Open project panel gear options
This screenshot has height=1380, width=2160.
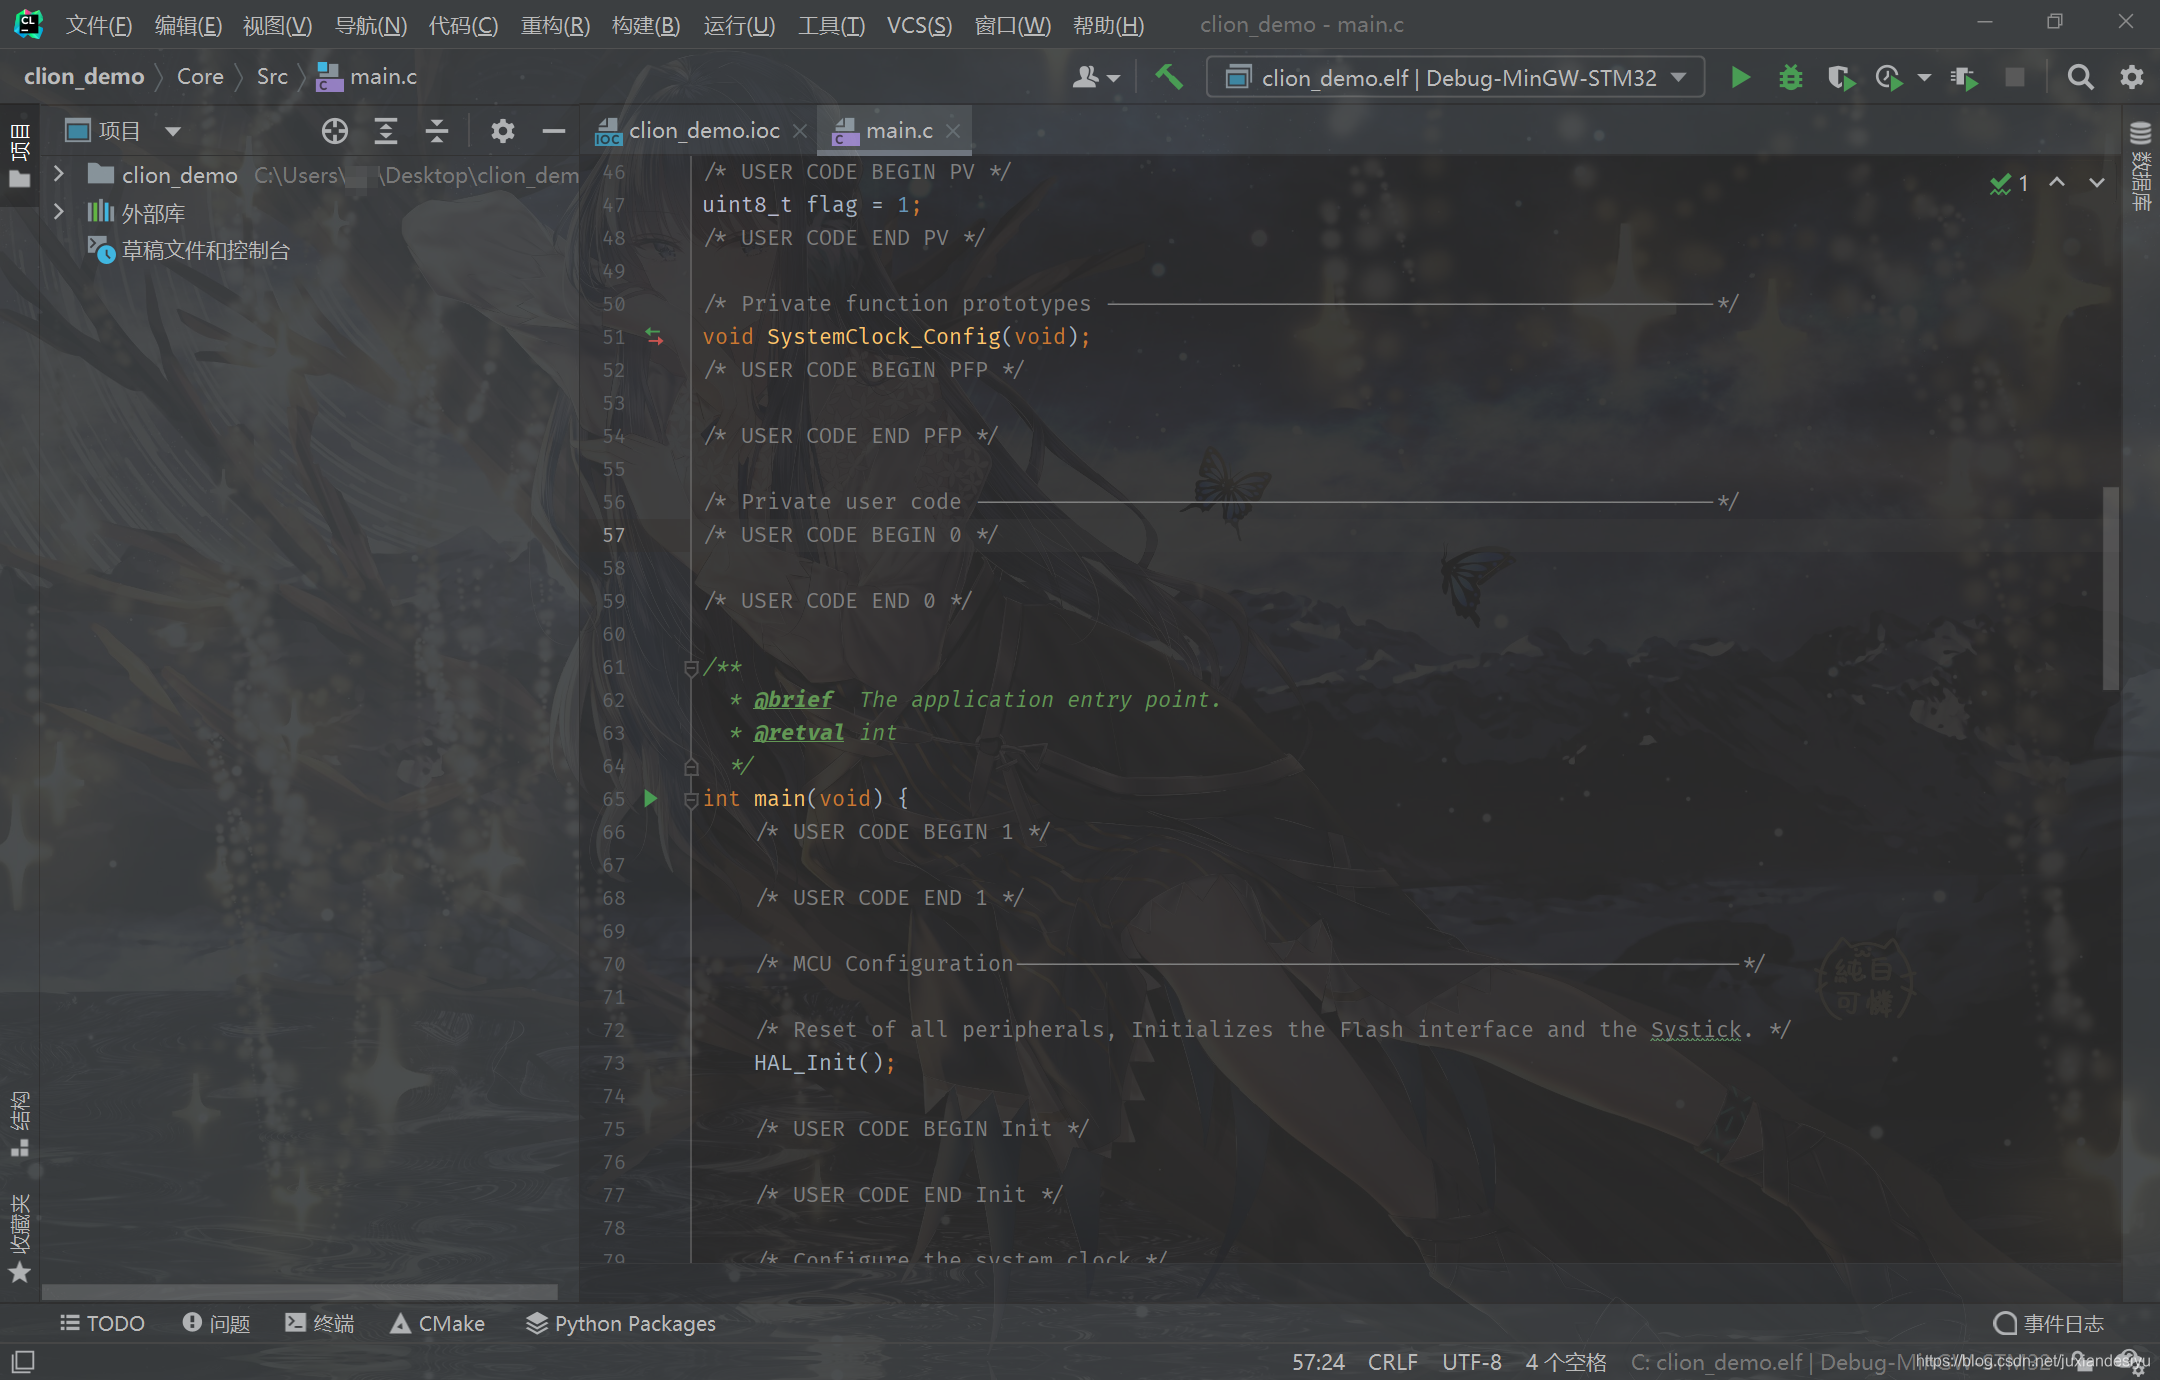point(502,131)
